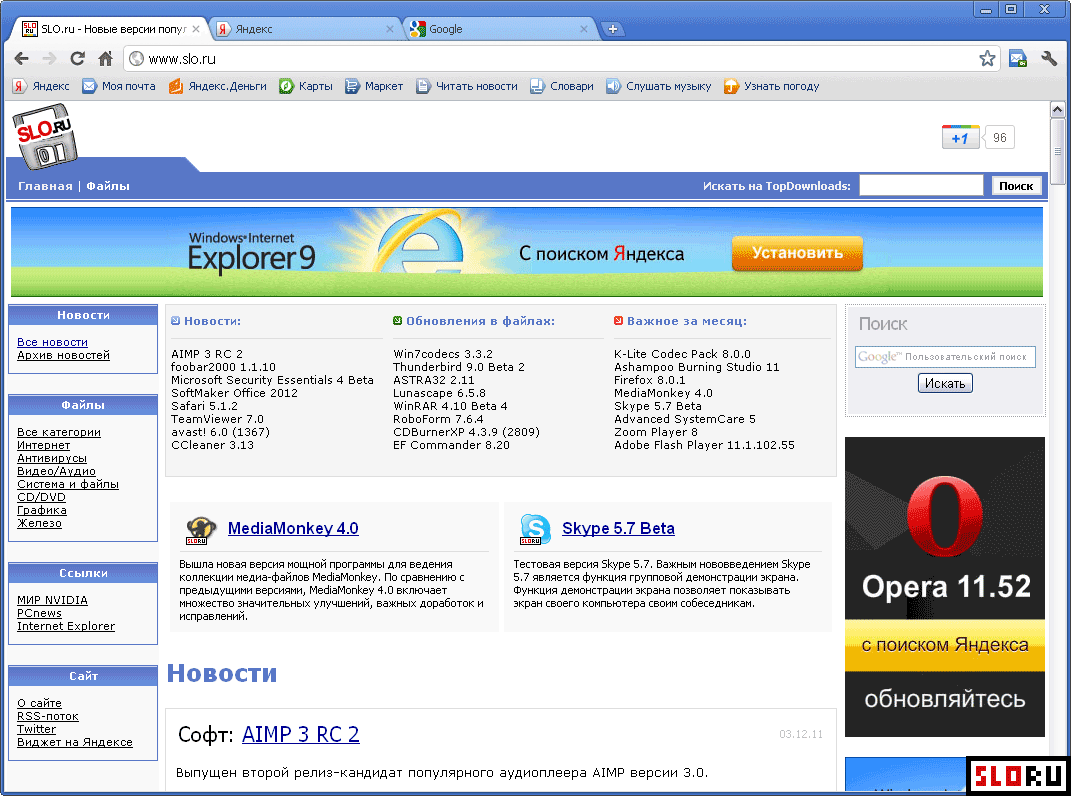The height and width of the screenshot is (796, 1071).
Task: Open the Twitter link in Сайт section
Action: click(x=37, y=729)
